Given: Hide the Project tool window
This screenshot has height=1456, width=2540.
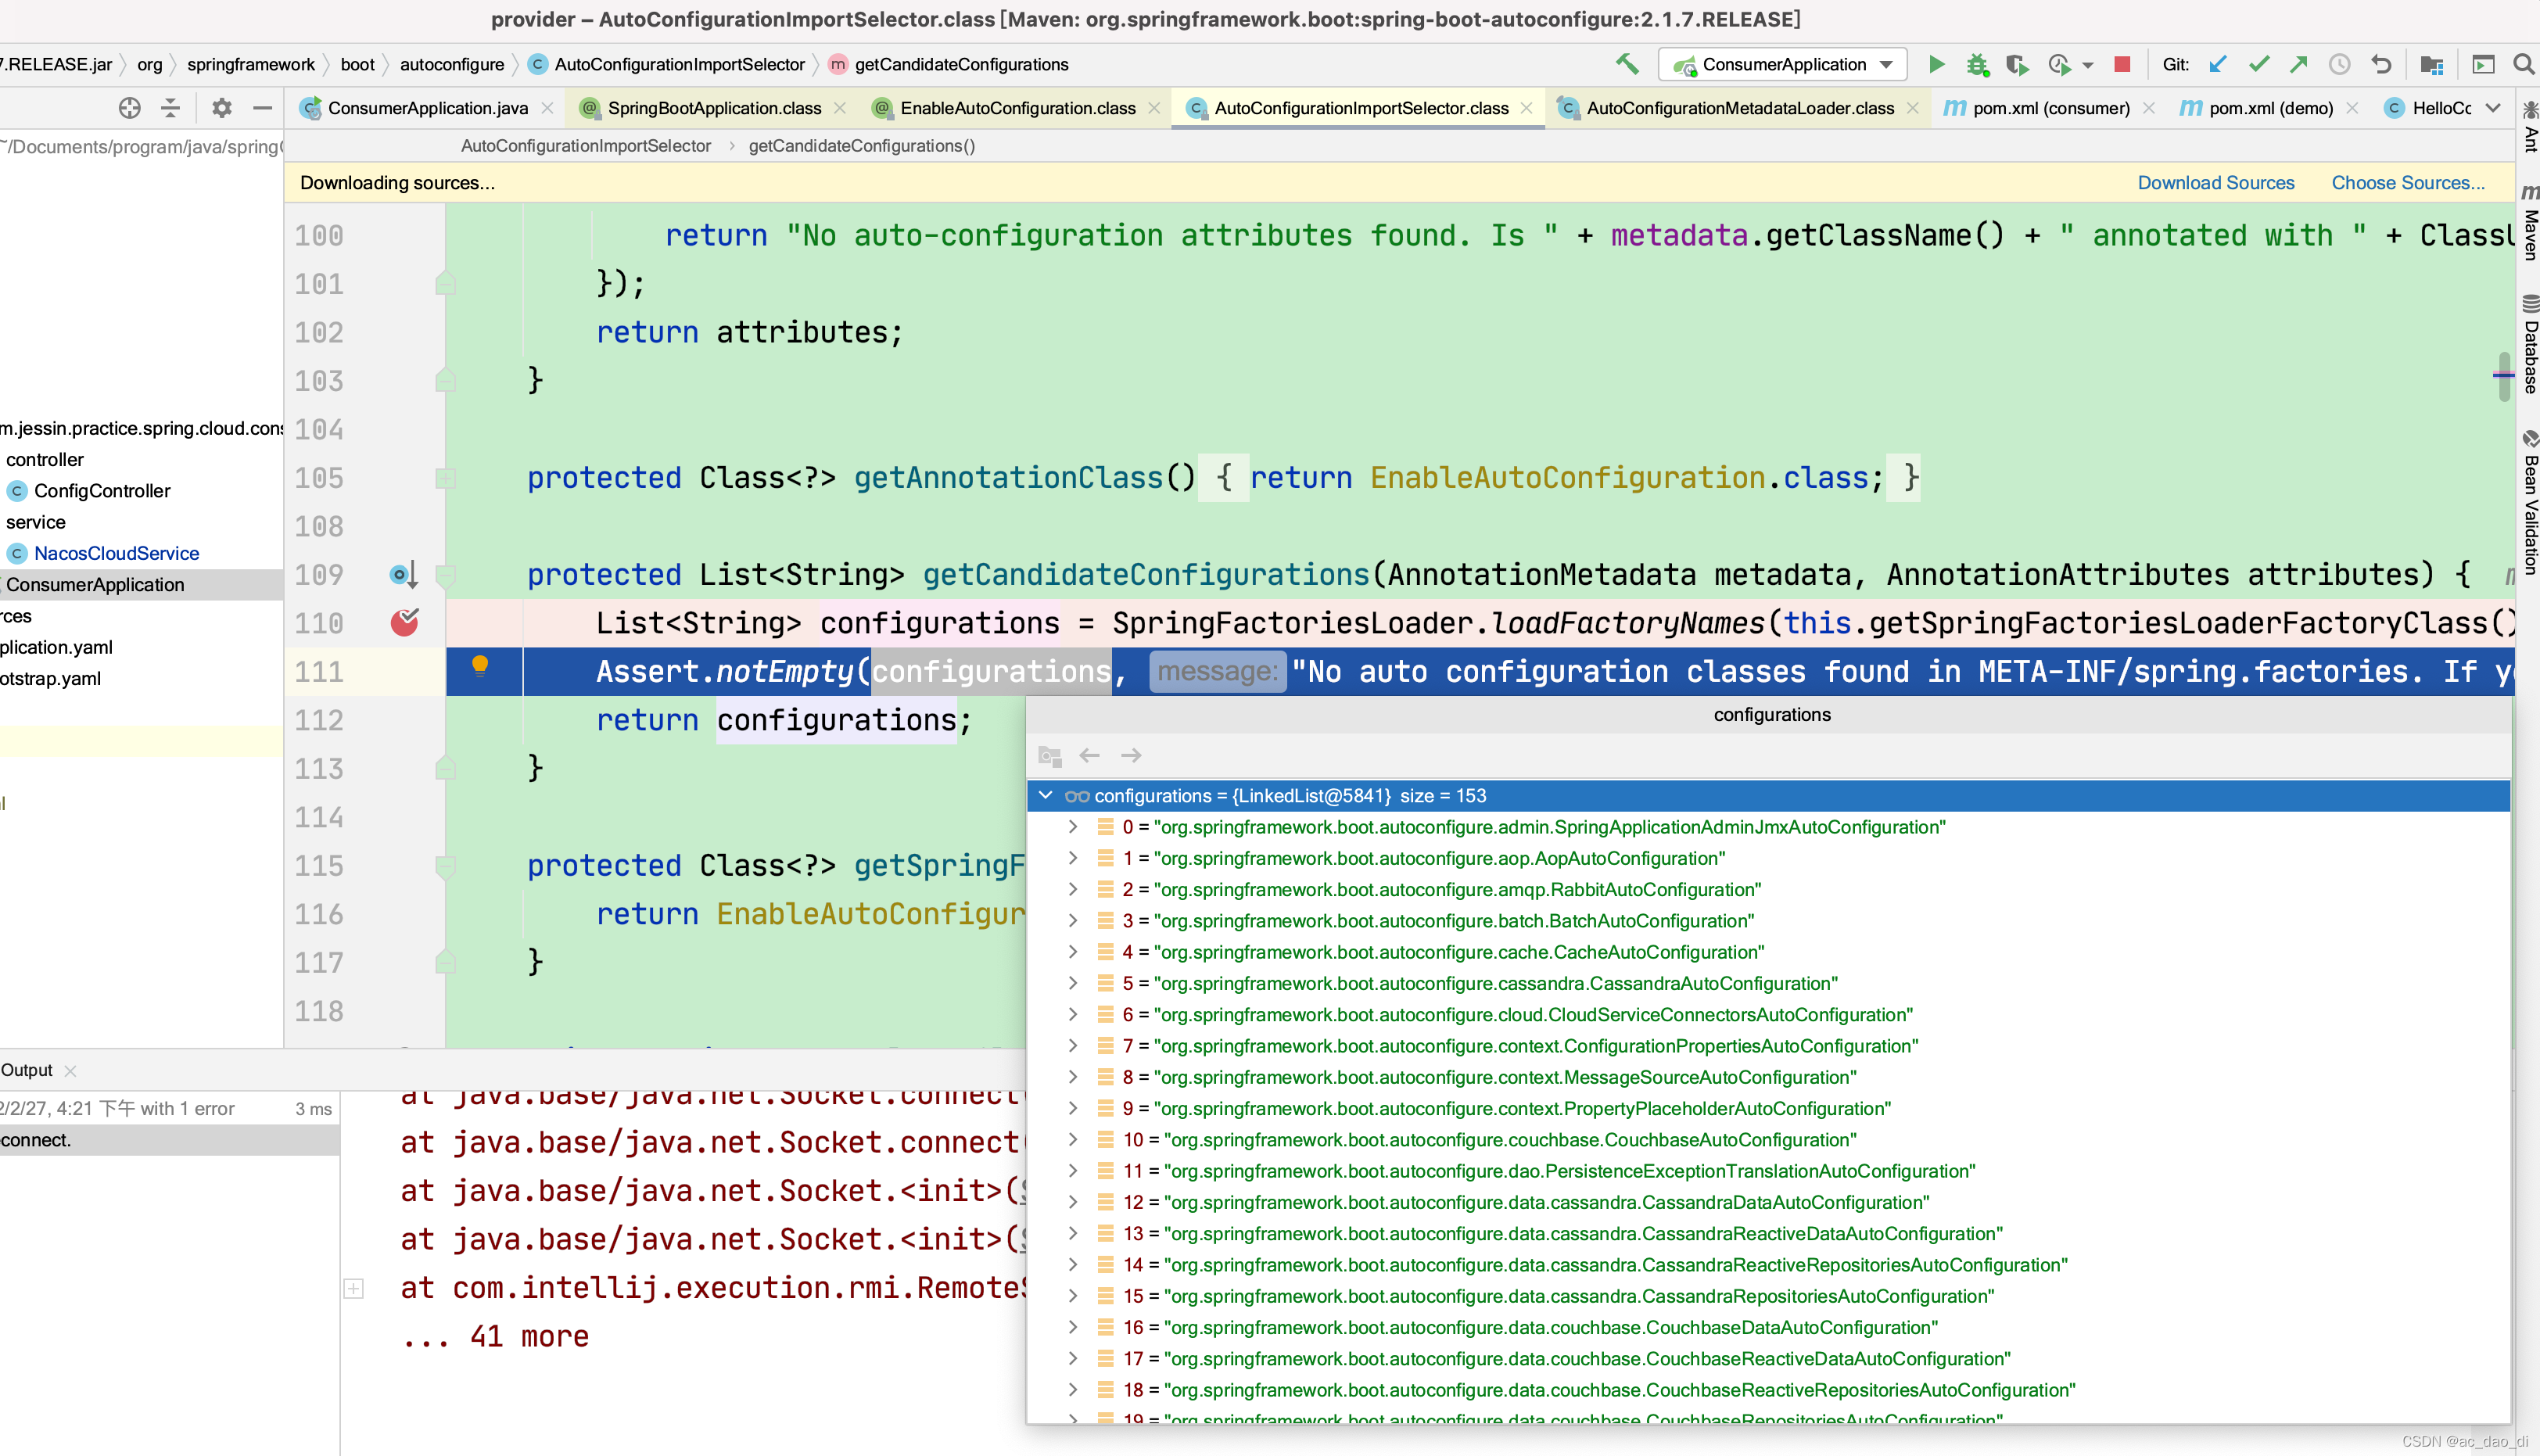Looking at the screenshot, I should 263,108.
